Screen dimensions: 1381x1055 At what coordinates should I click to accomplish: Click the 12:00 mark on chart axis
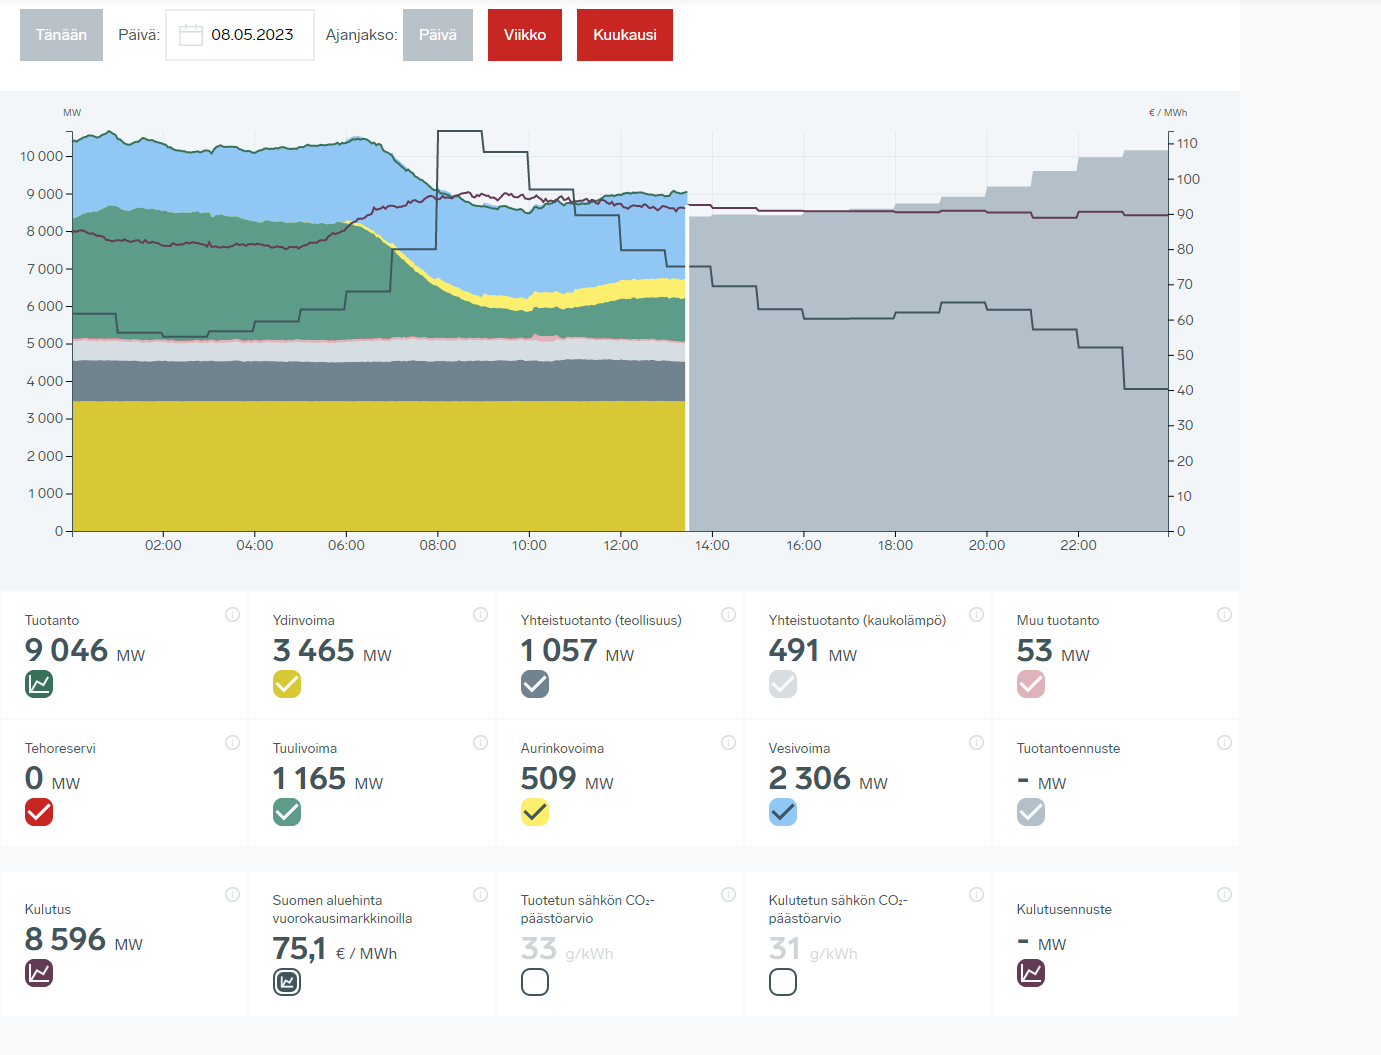pos(620,545)
